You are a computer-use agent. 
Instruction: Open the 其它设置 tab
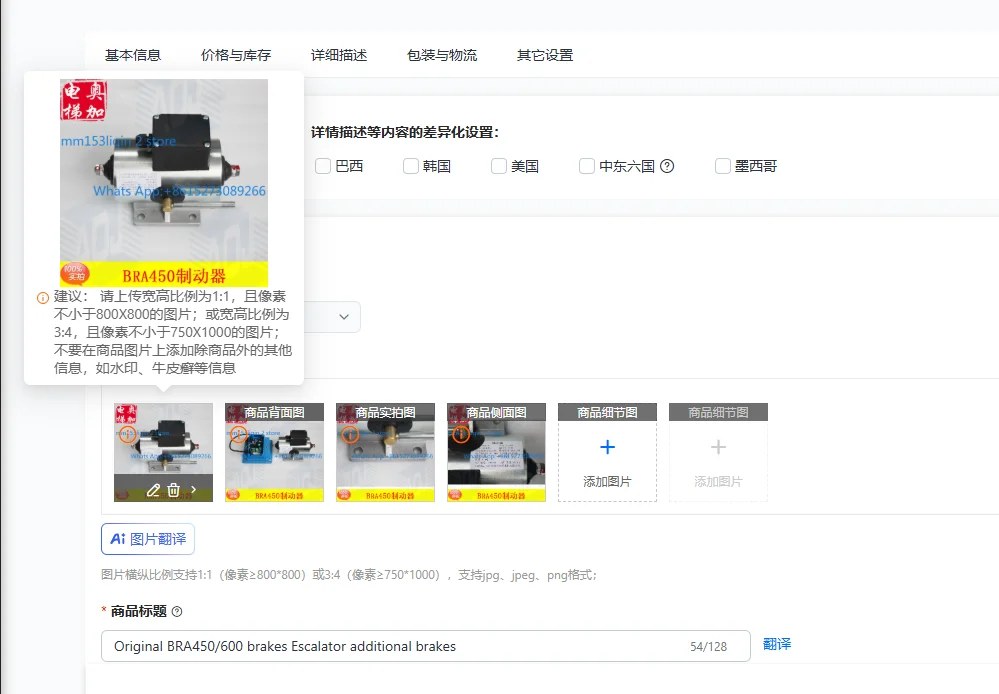545,55
